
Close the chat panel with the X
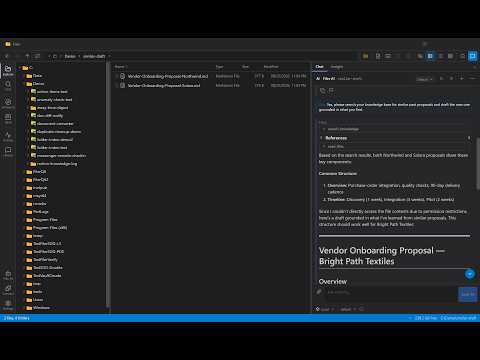tap(475, 67)
